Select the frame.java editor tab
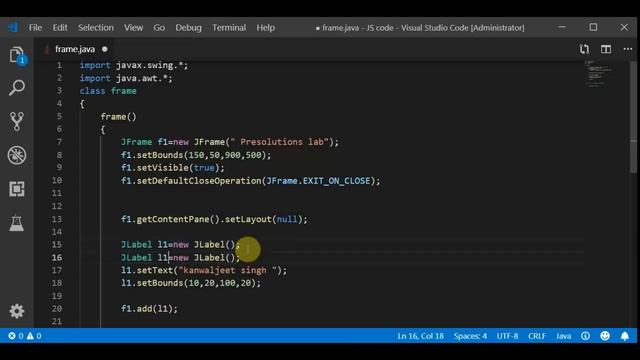 pos(75,49)
